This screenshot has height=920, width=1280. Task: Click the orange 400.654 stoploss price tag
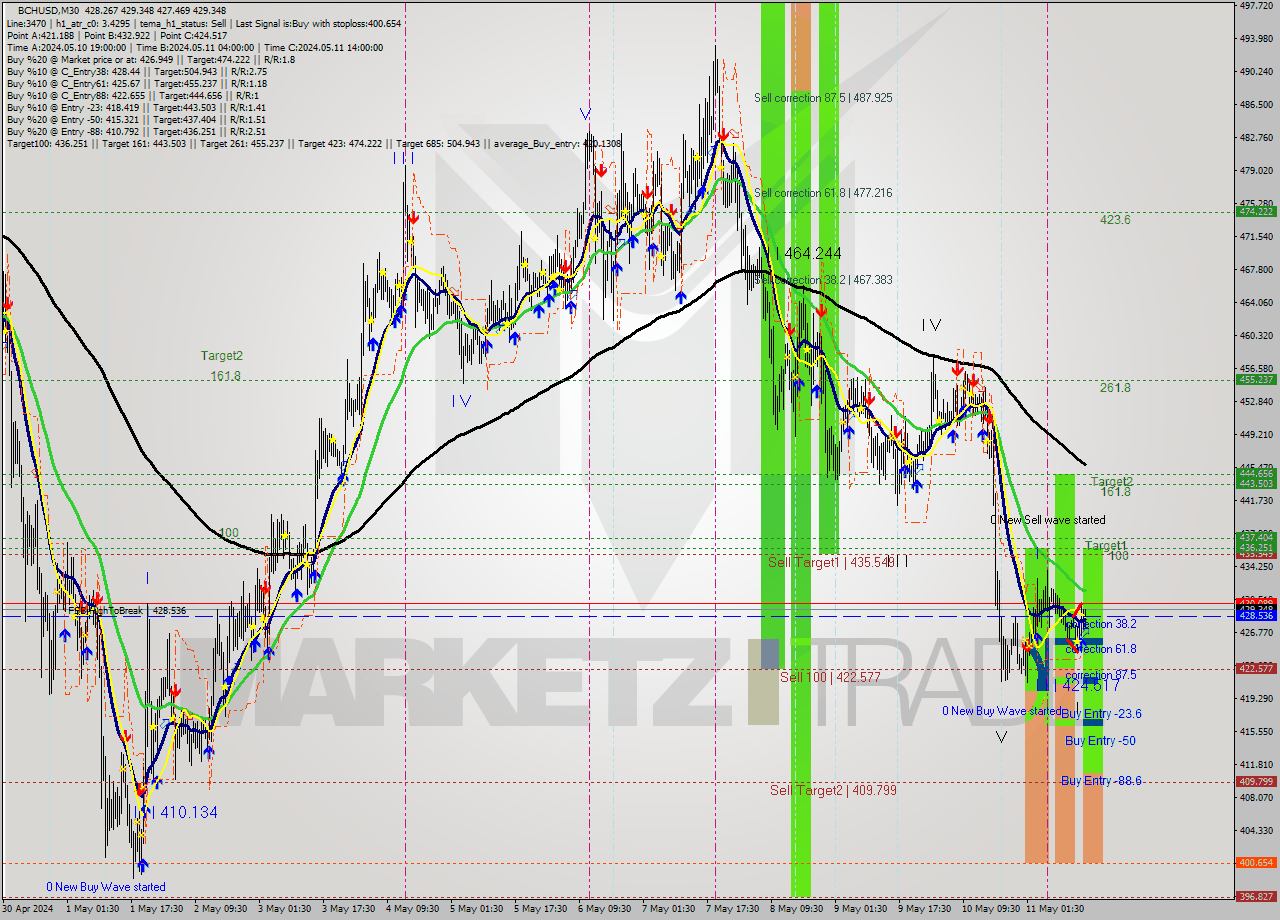point(1256,862)
